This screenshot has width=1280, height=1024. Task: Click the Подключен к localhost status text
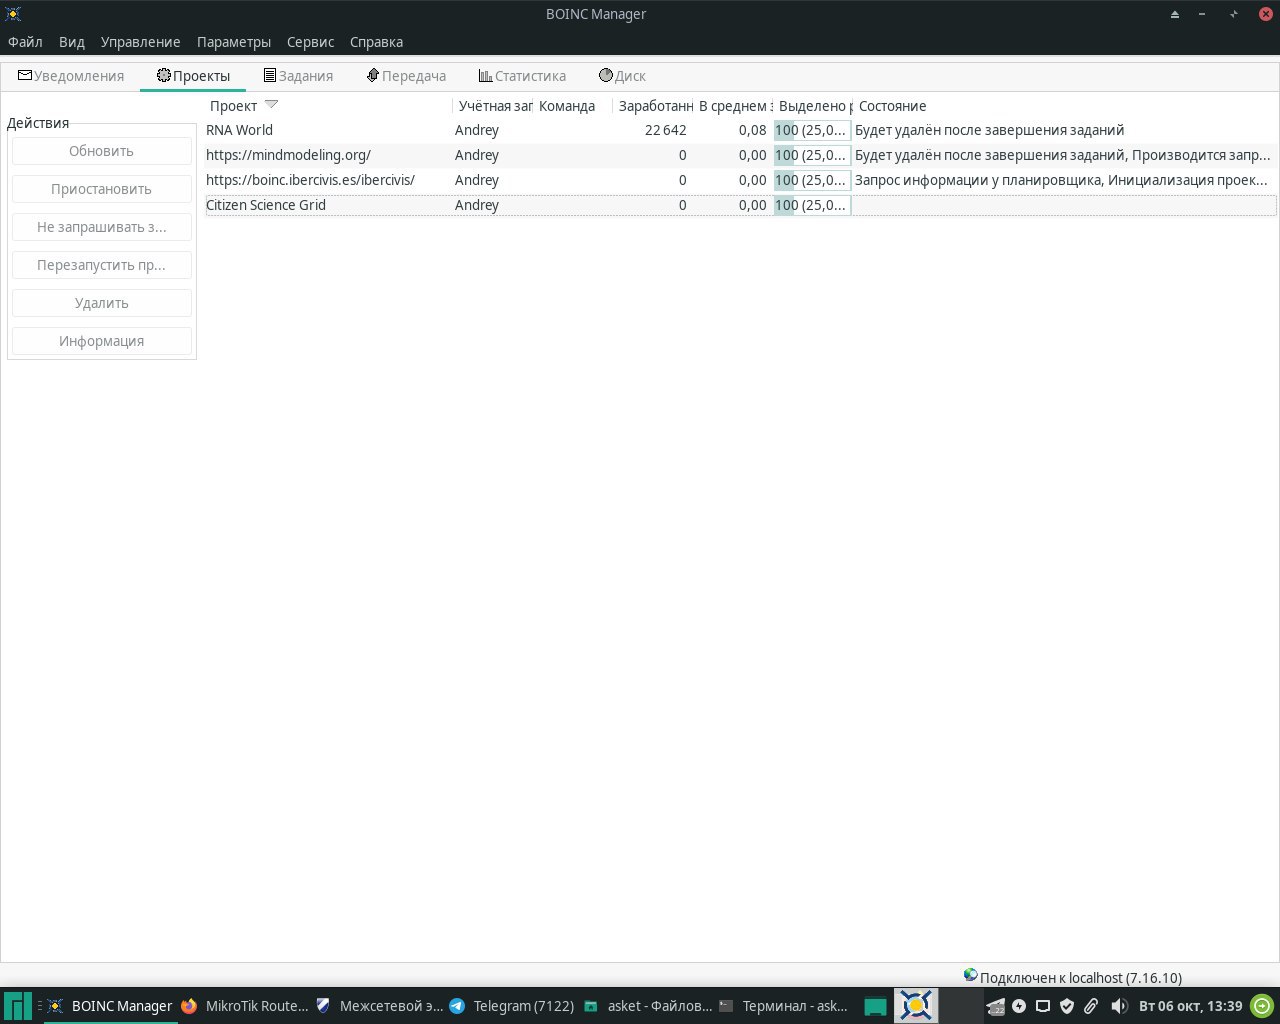pyautogui.click(x=1081, y=978)
